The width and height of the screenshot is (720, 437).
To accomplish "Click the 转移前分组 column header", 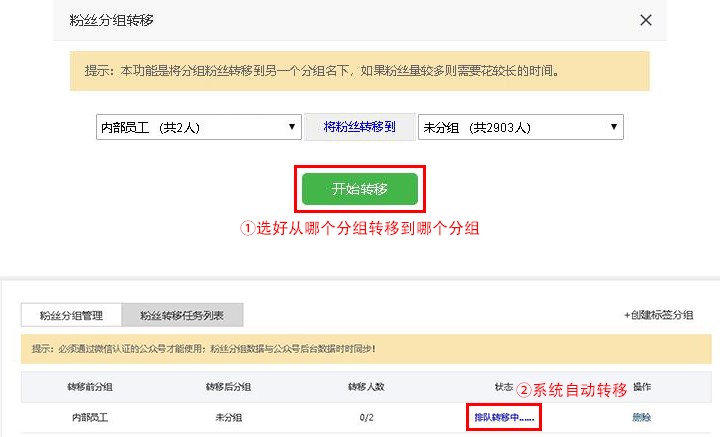I will pyautogui.click(x=92, y=387).
